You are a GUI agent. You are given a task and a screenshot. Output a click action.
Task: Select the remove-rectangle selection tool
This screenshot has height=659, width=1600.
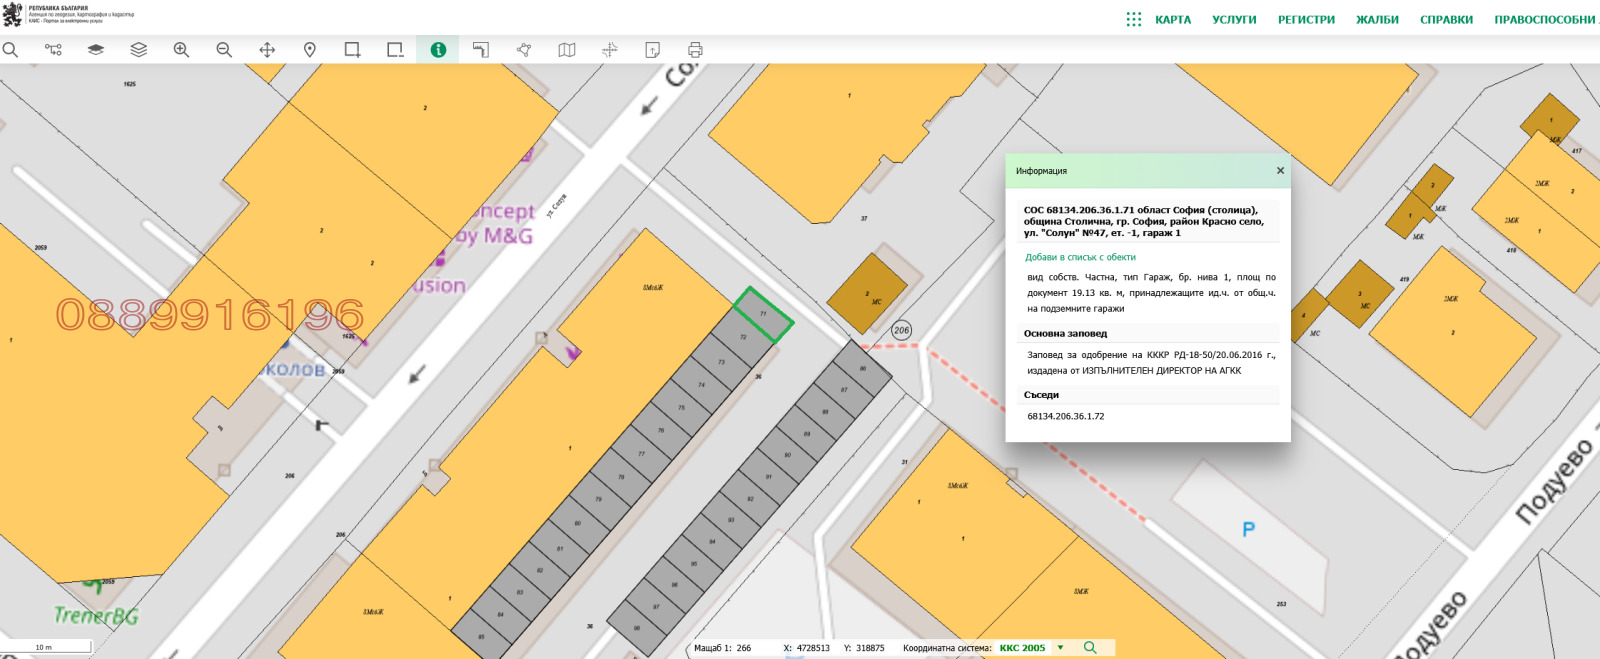[395, 50]
